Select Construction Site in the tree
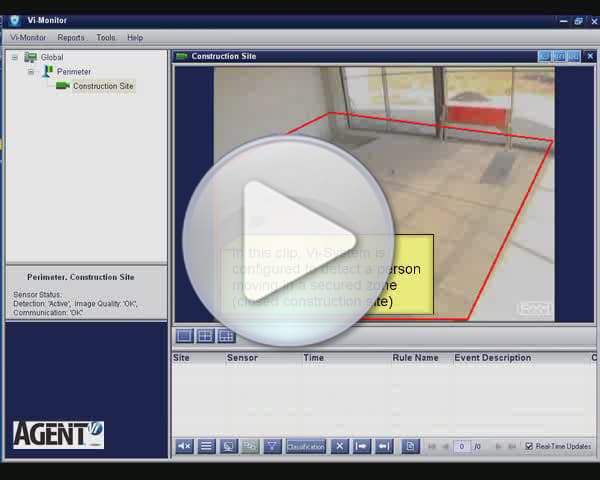 point(103,86)
